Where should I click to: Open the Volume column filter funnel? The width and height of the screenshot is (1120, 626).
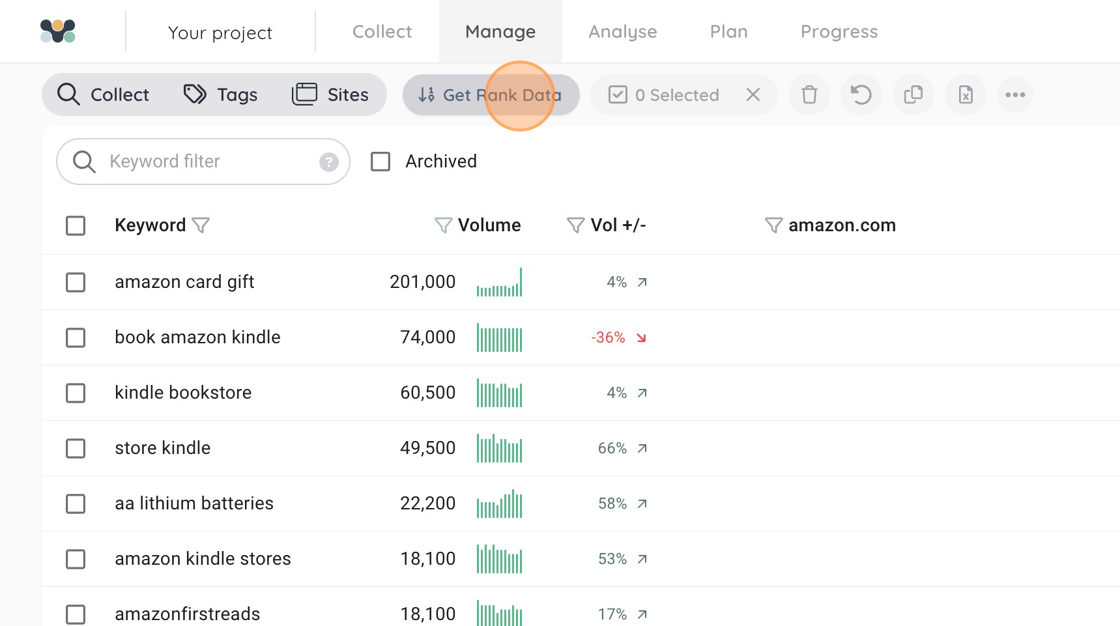click(x=443, y=226)
